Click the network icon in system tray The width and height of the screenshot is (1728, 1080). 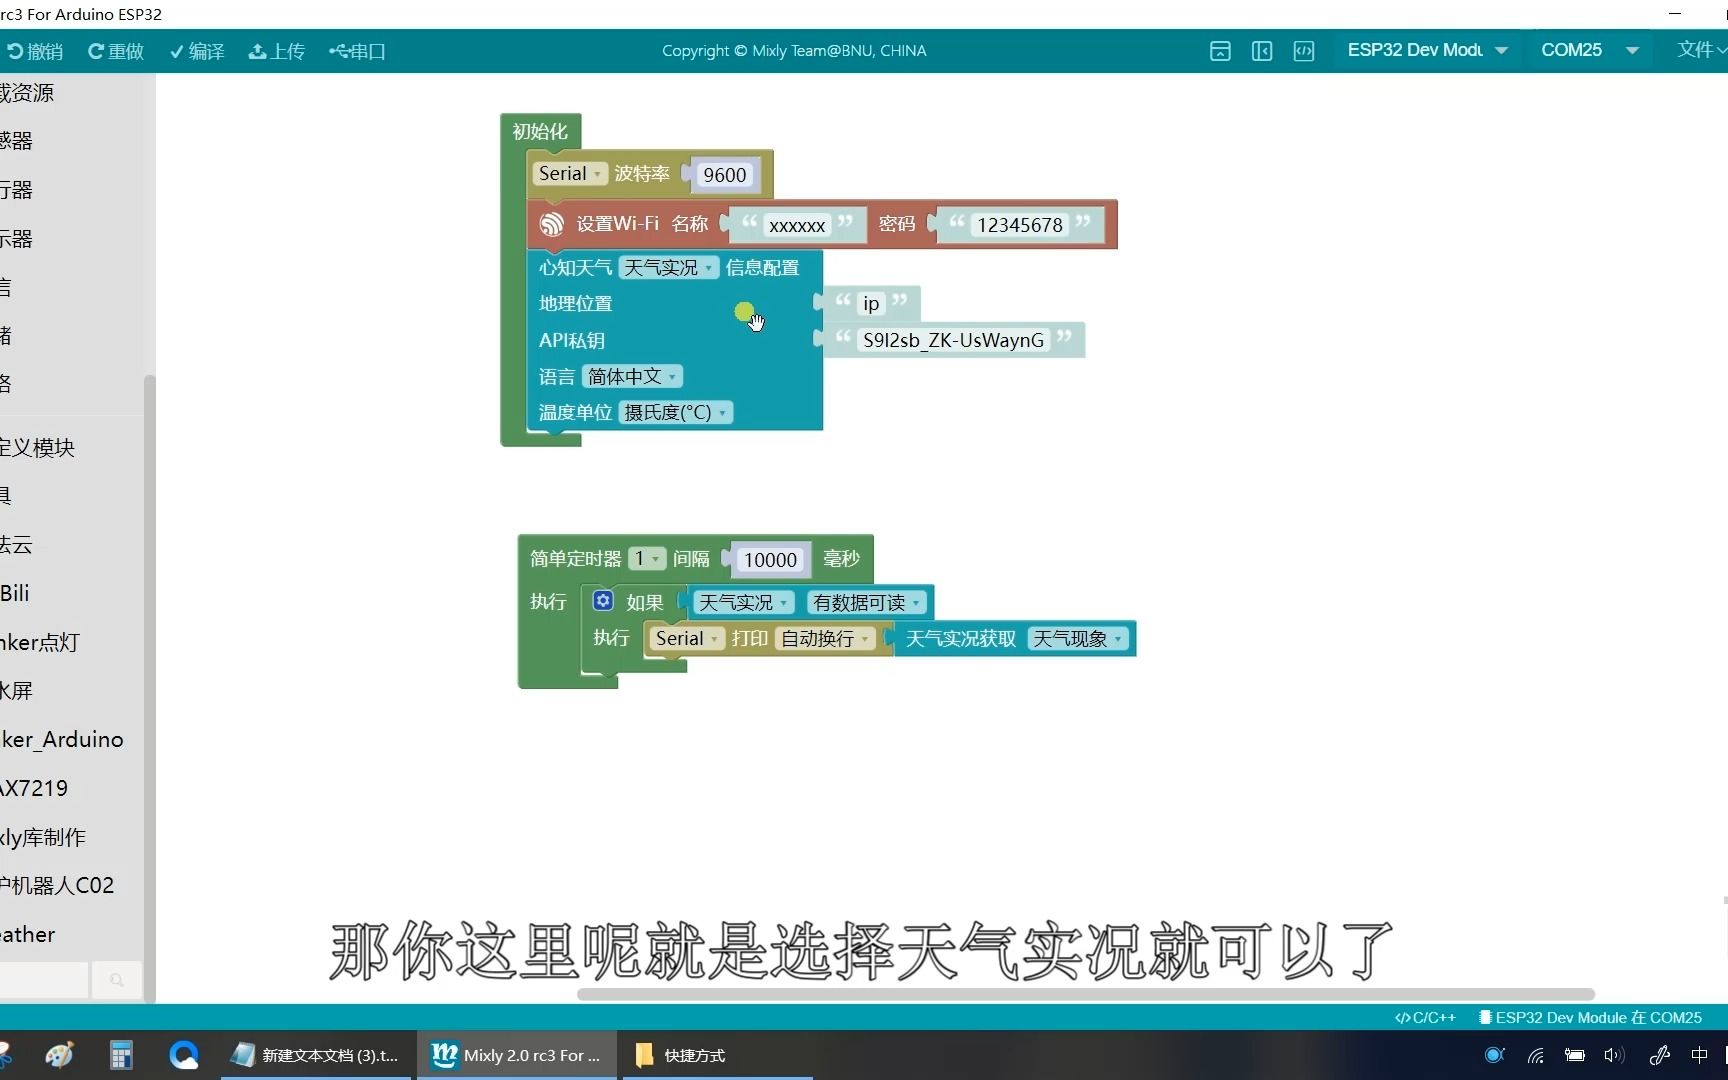tap(1536, 1055)
